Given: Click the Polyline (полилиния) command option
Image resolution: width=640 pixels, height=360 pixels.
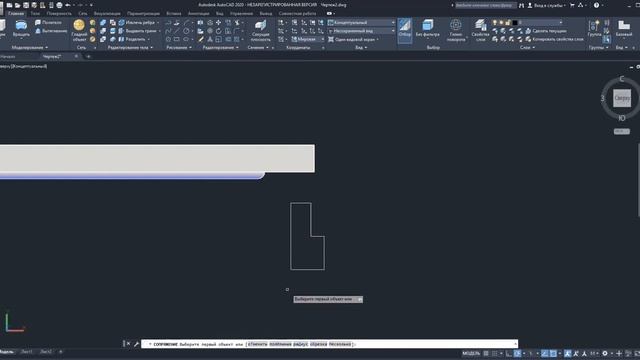Looking at the screenshot, I should coord(280,344).
